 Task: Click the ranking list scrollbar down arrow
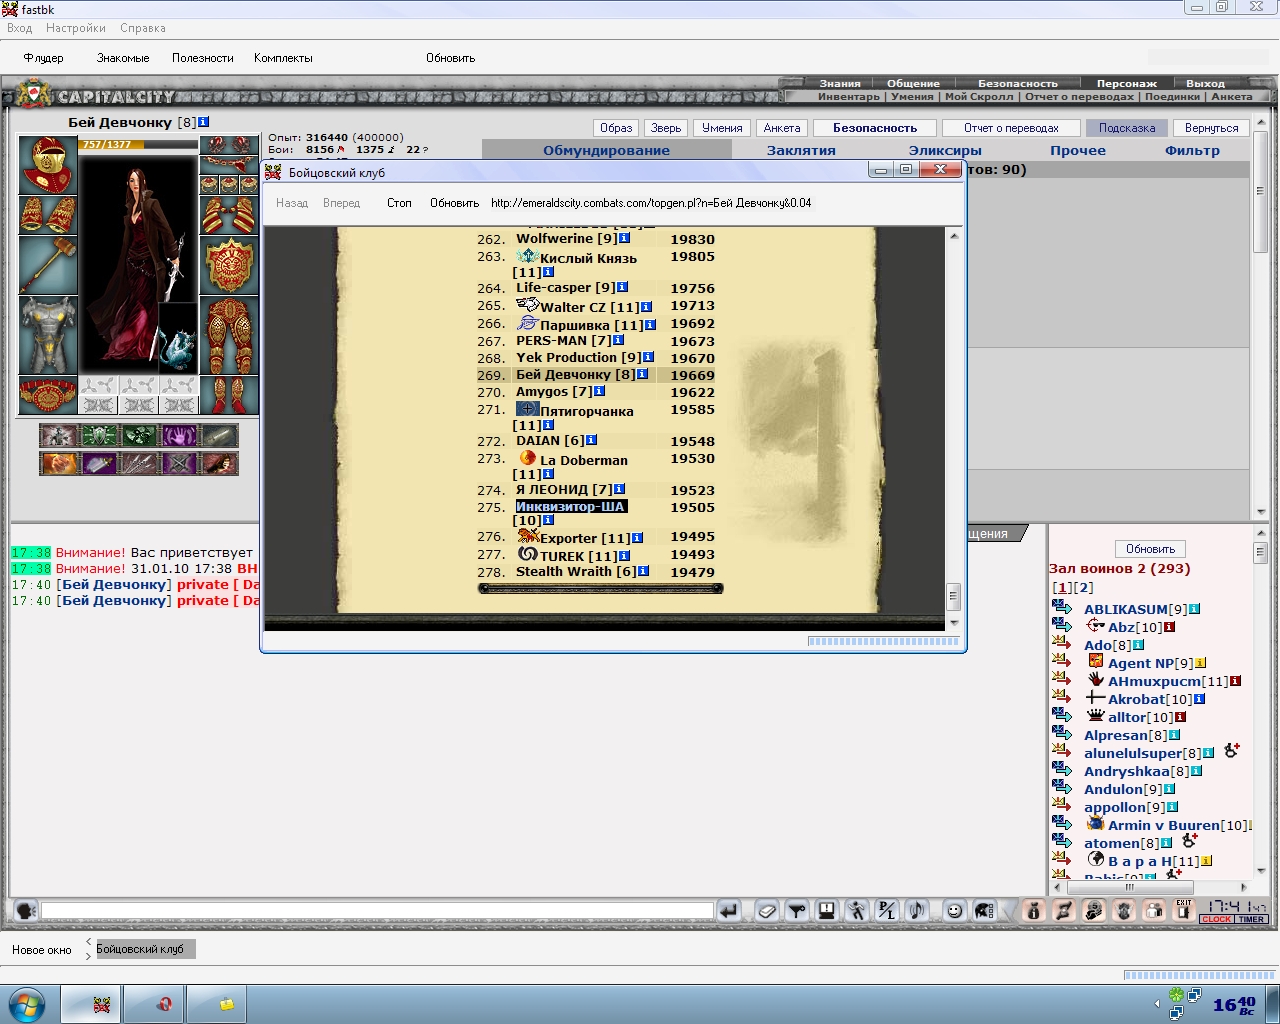point(953,622)
